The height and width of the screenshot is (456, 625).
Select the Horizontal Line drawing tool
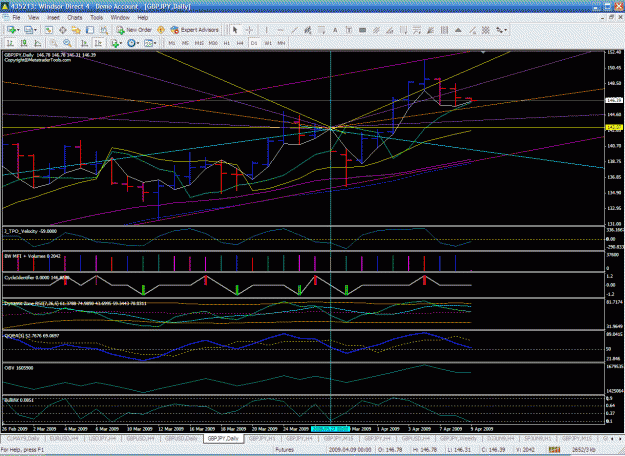pyautogui.click(x=280, y=30)
